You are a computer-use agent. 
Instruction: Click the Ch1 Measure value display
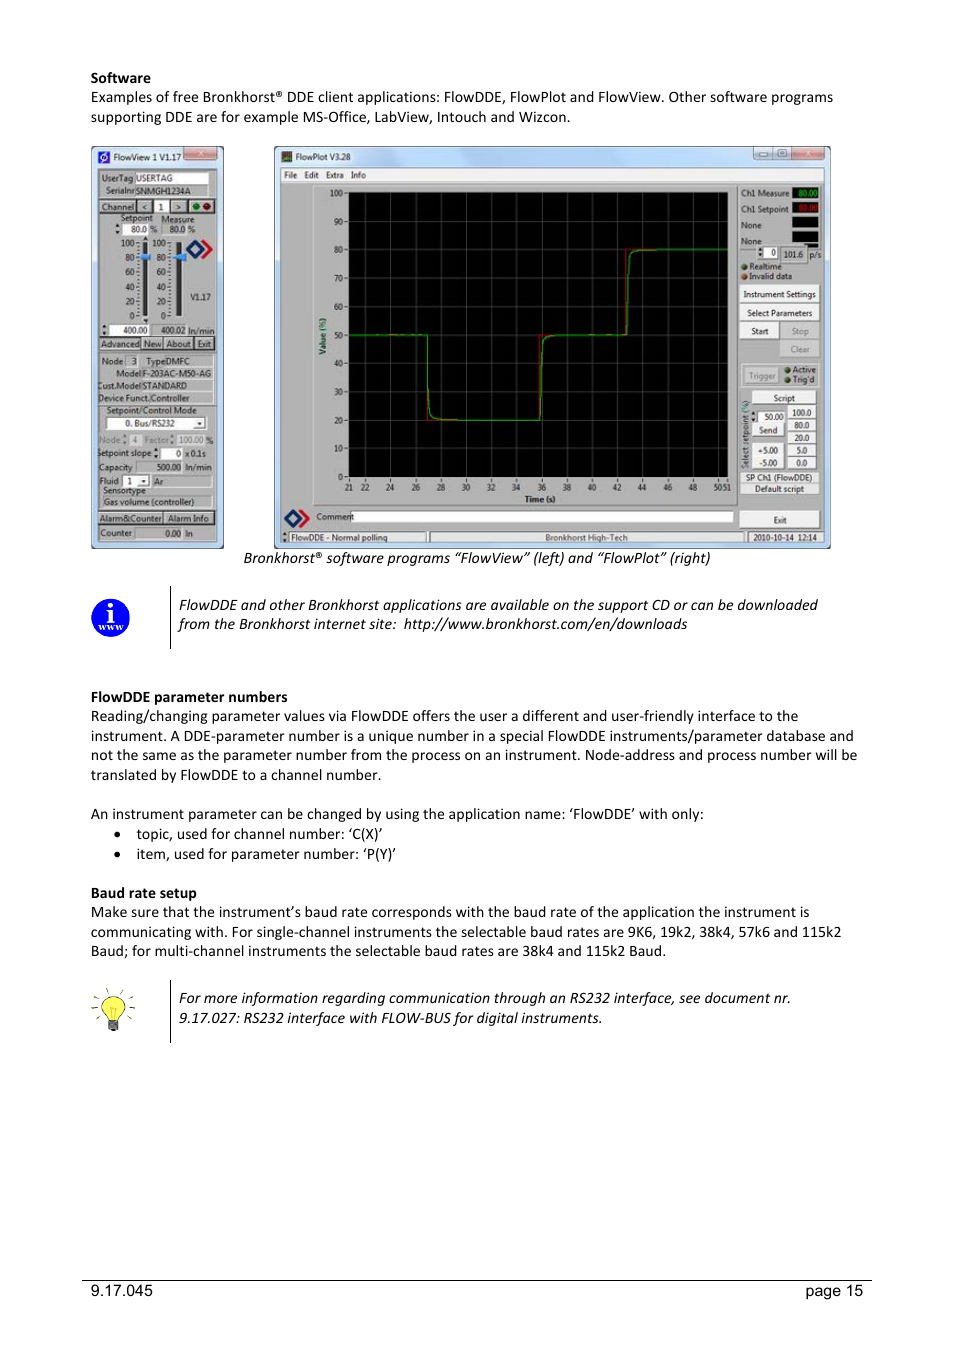pos(806,193)
